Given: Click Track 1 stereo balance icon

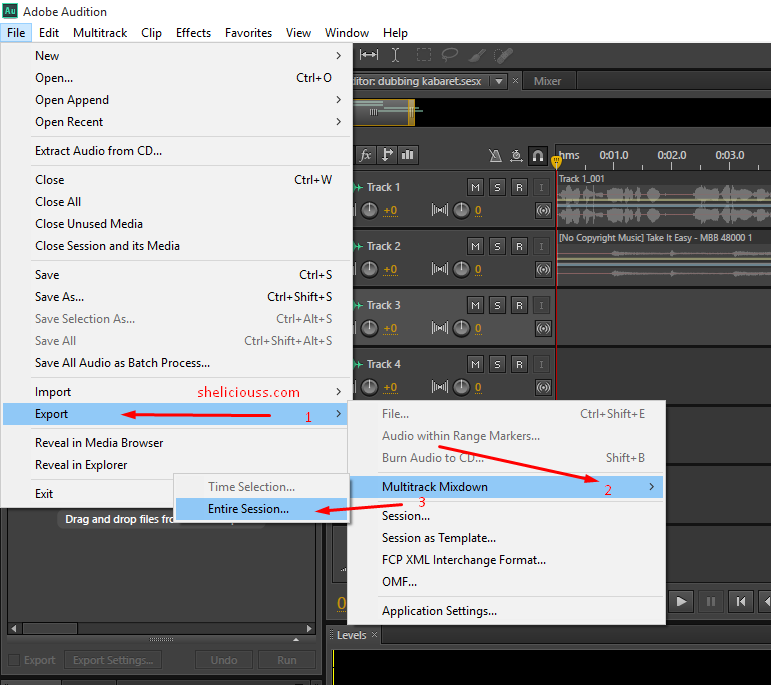Looking at the screenshot, I should point(440,210).
